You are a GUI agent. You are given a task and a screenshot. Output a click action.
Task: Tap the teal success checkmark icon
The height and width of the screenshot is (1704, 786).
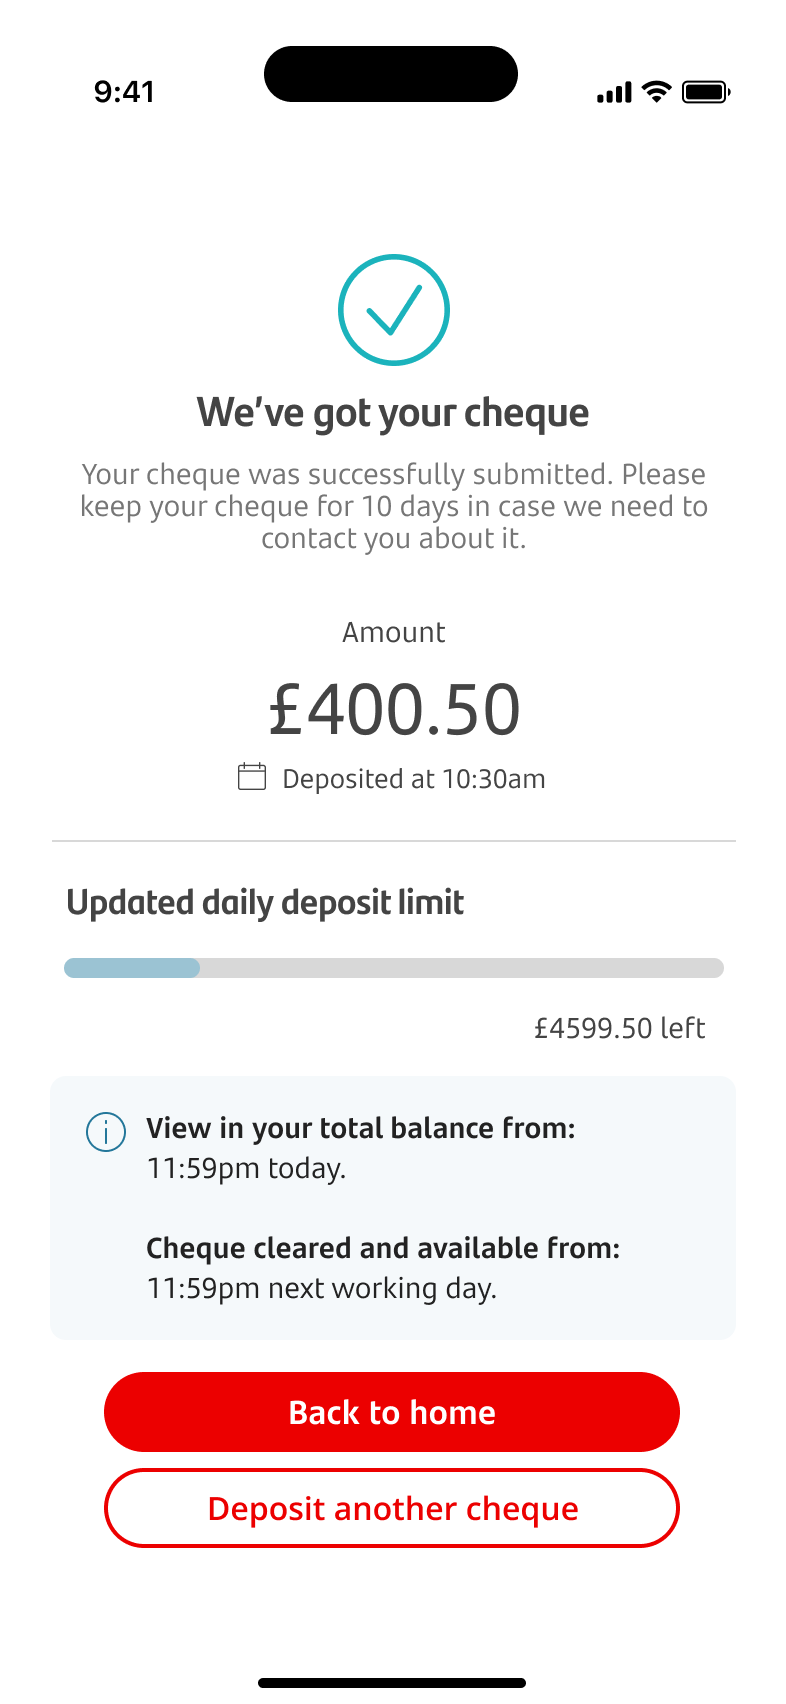(394, 310)
